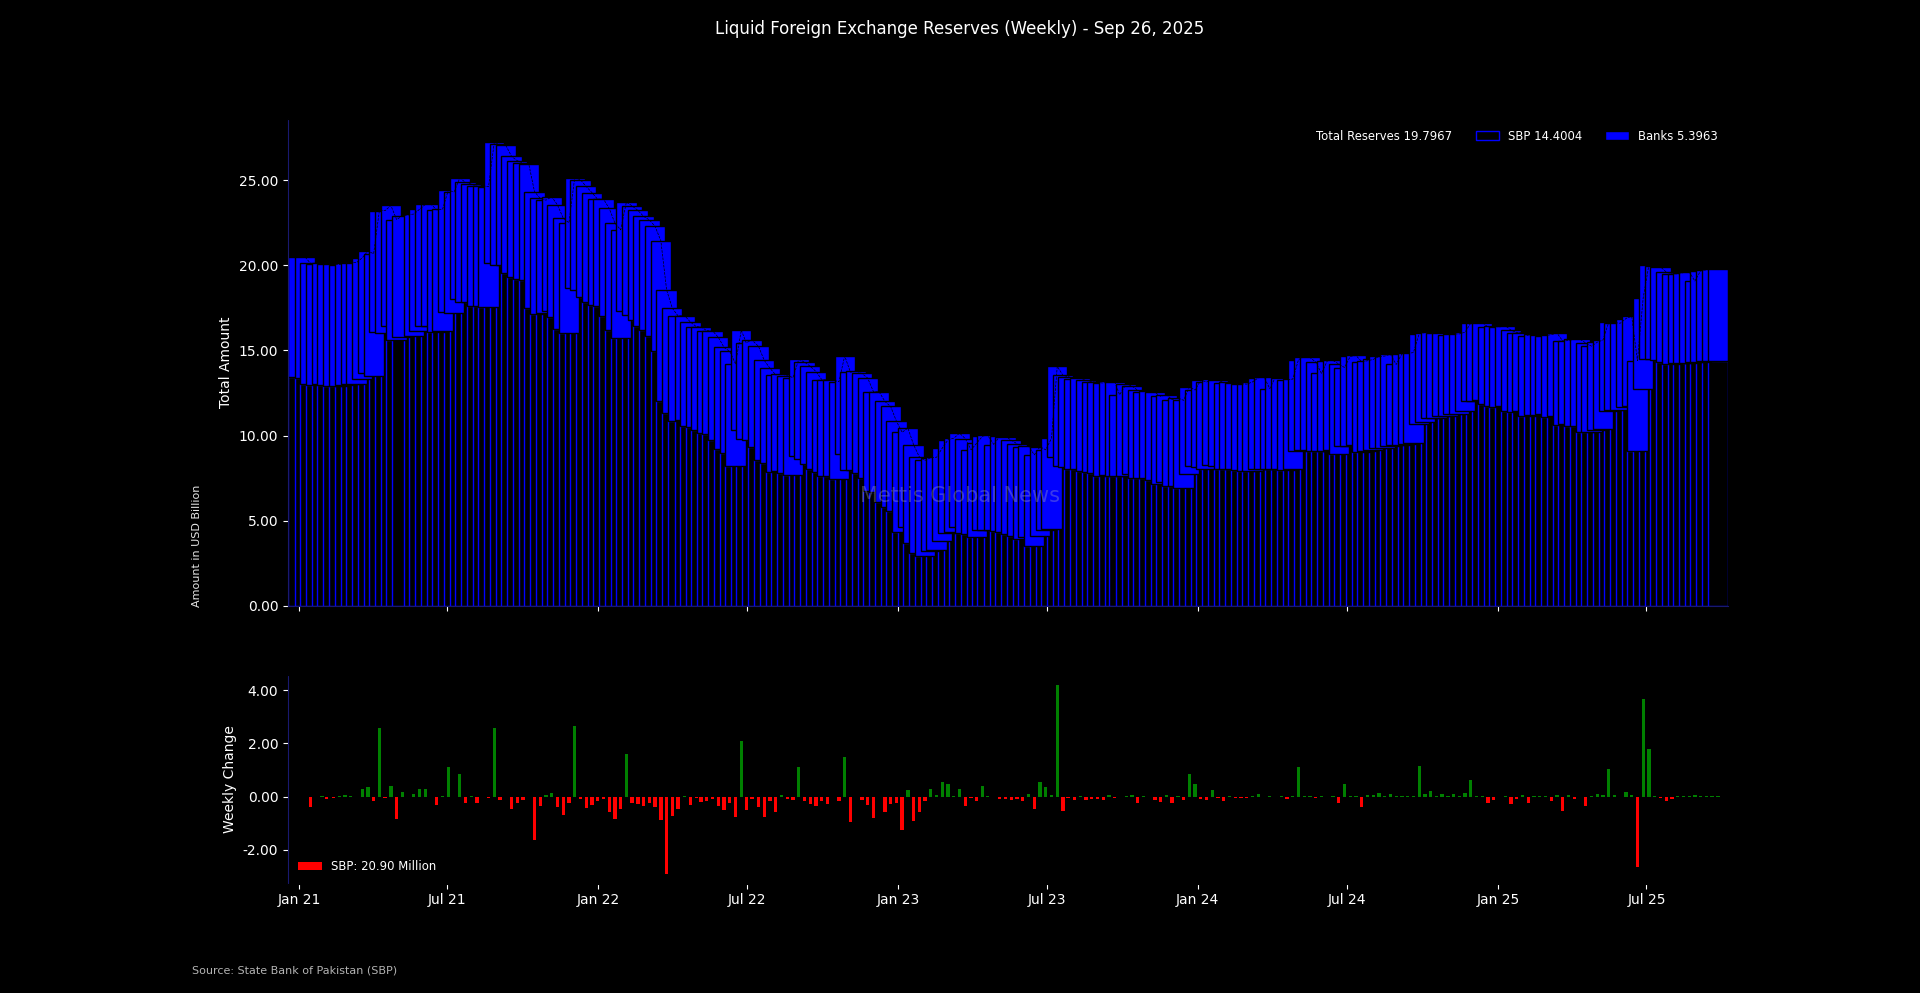The height and width of the screenshot is (993, 1920).
Task: Click the red SBP weekly change swatch
Action: [x=310, y=866]
